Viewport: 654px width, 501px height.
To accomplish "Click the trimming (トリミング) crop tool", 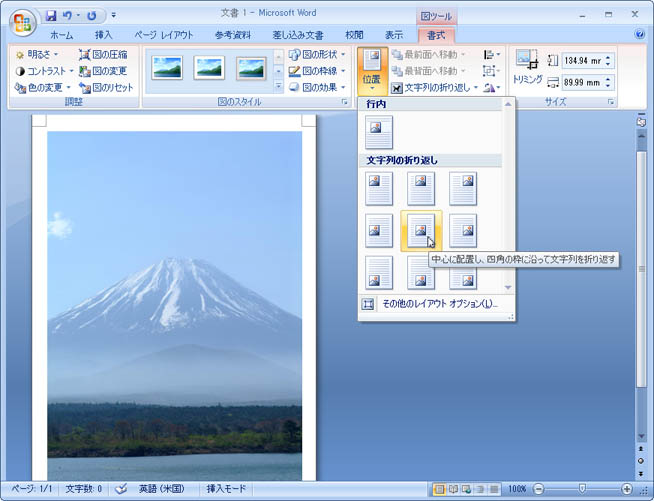I will pyautogui.click(x=526, y=66).
